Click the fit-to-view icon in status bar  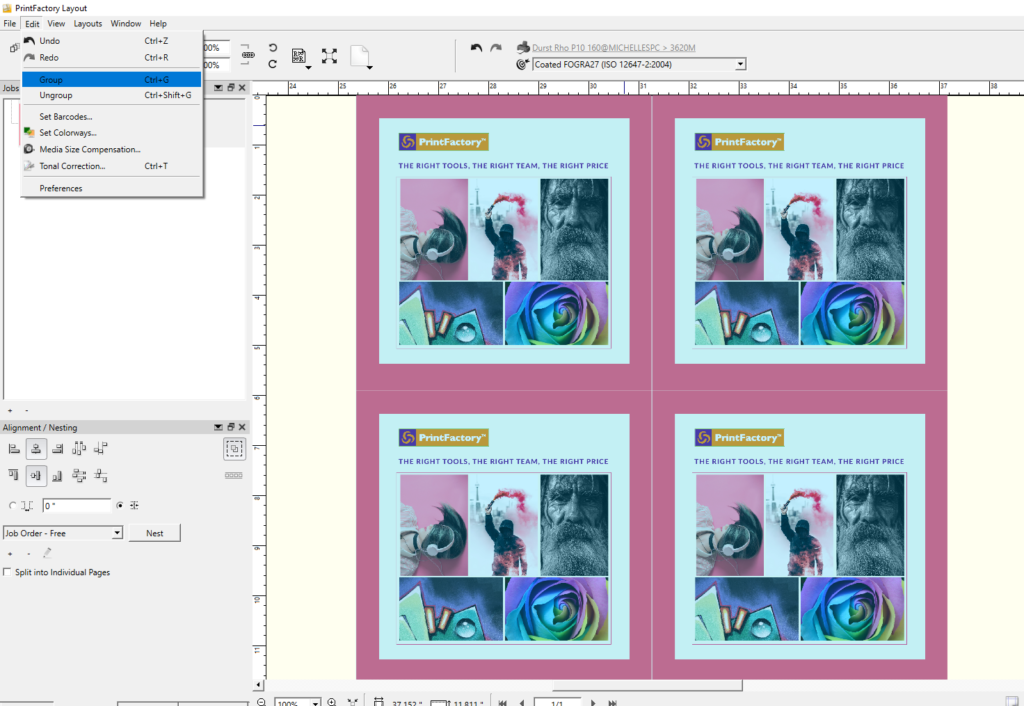(353, 702)
